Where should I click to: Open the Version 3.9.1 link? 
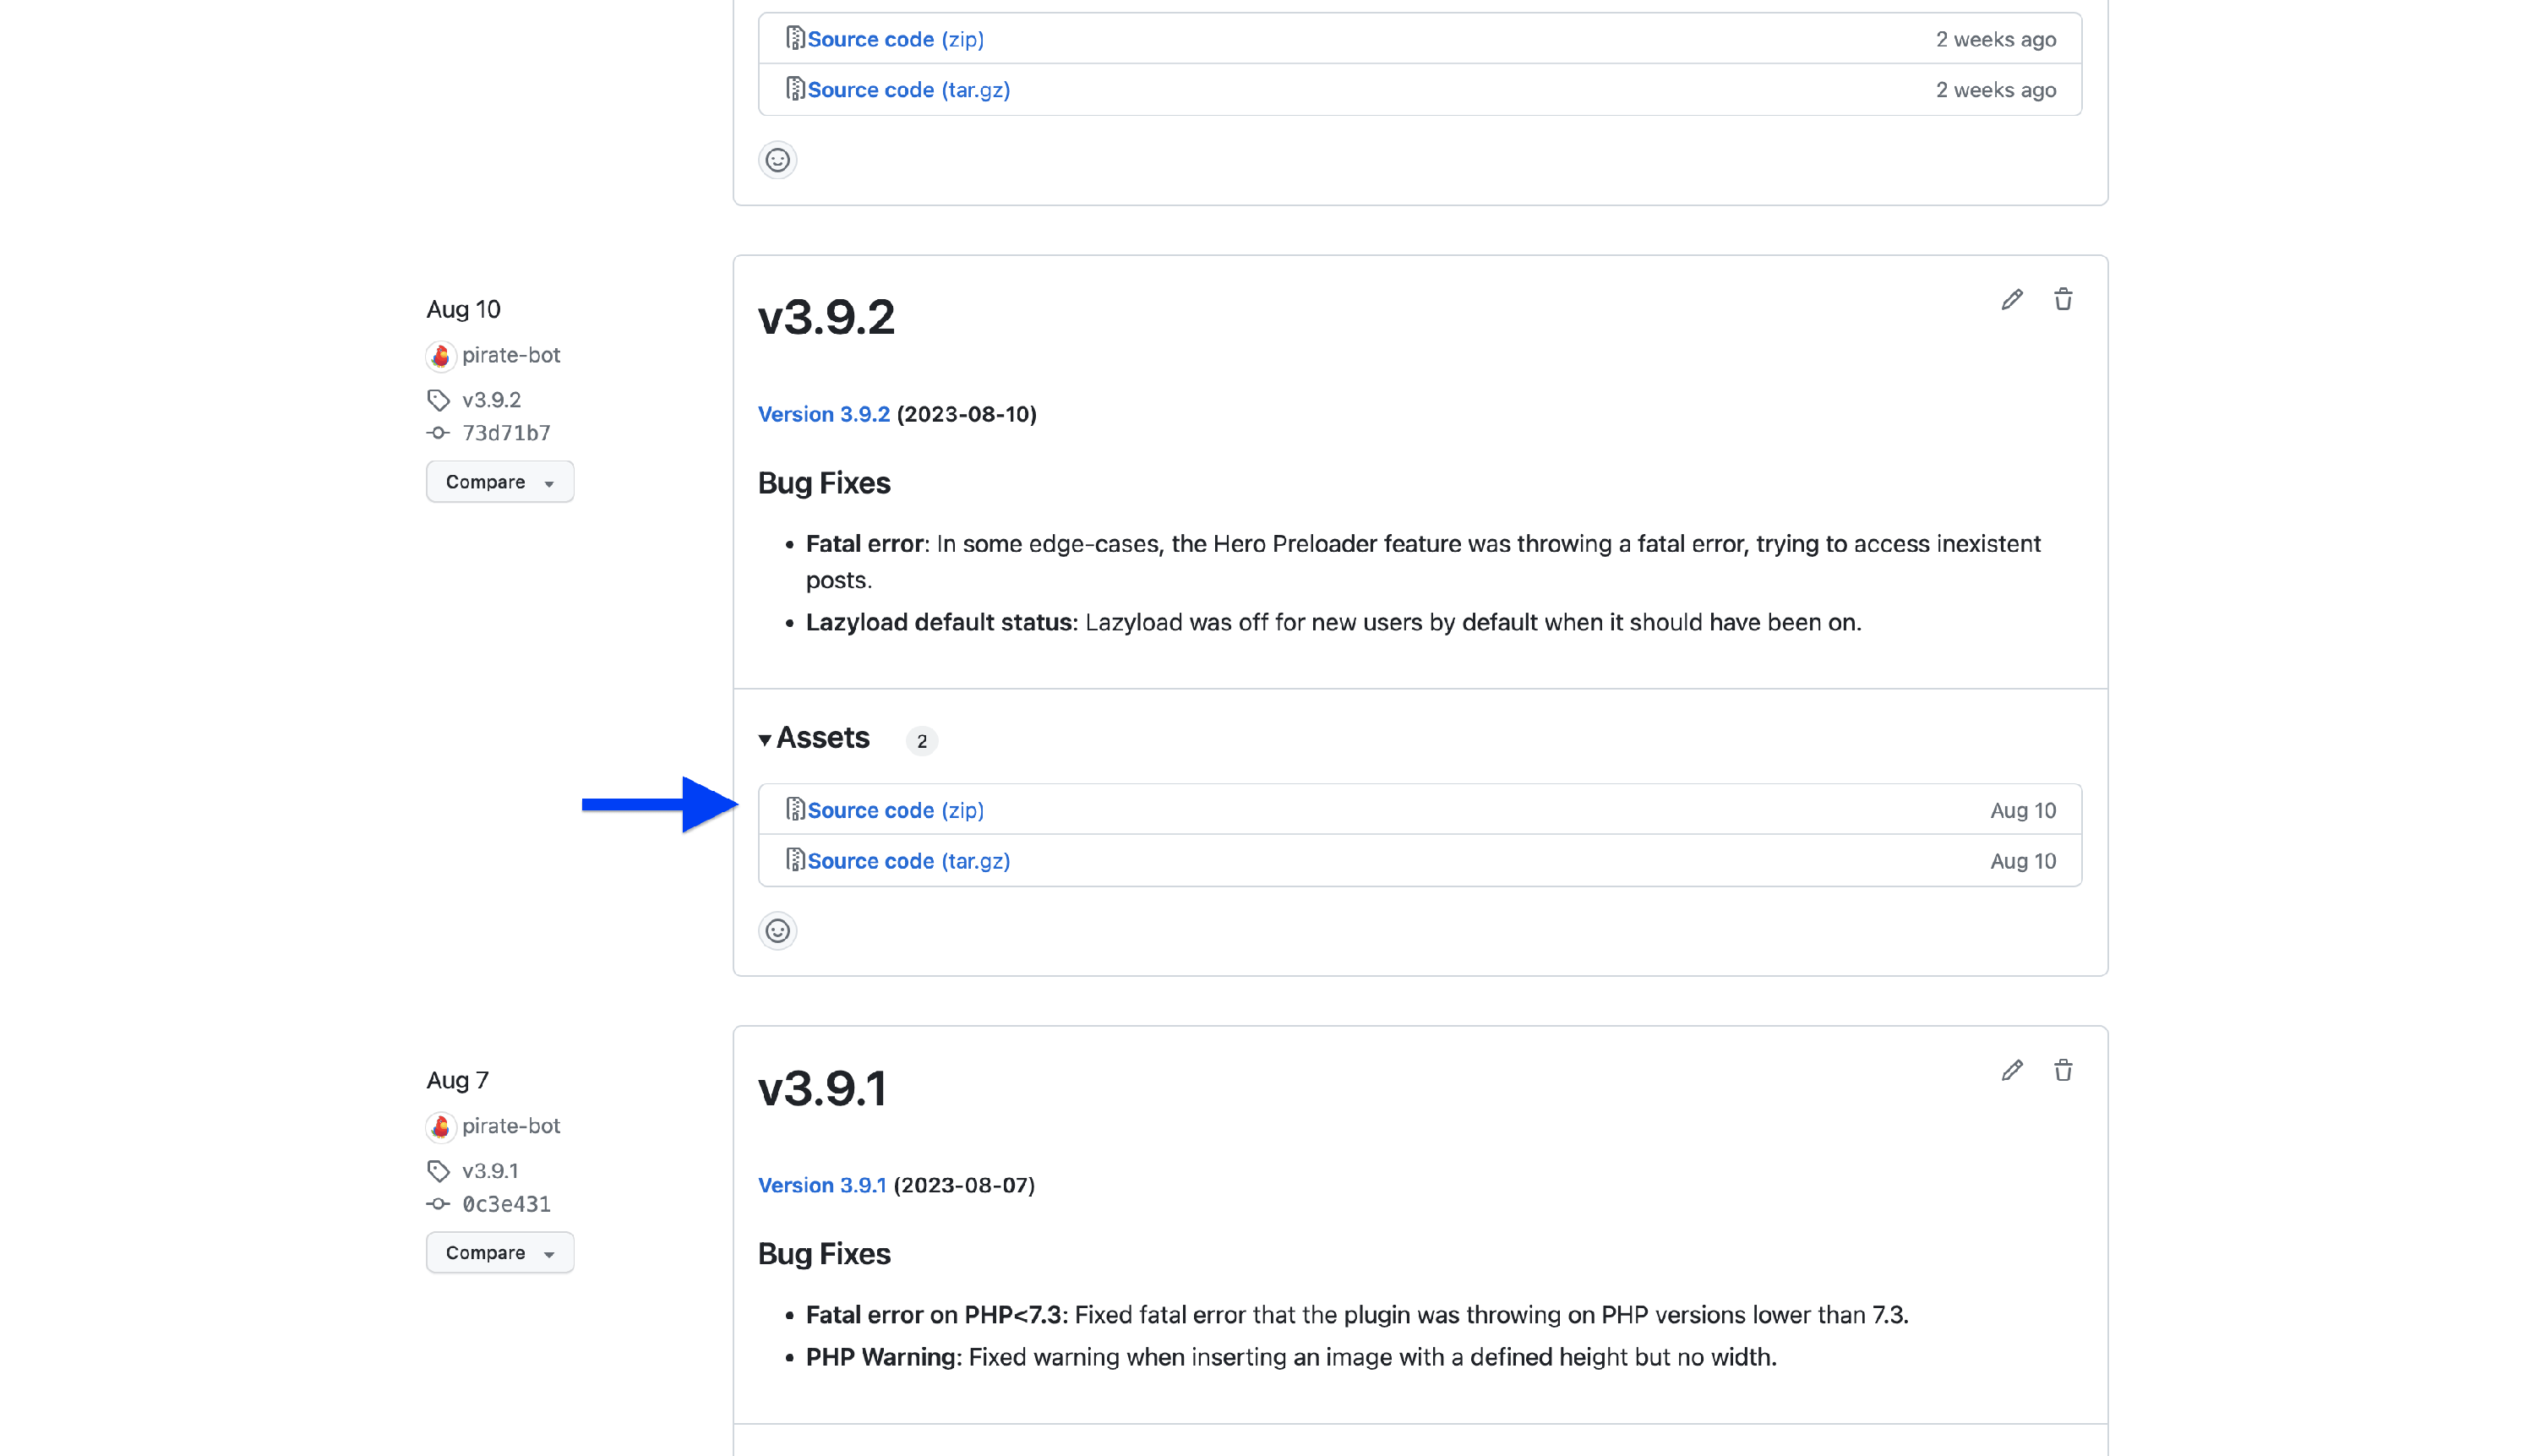(822, 1185)
